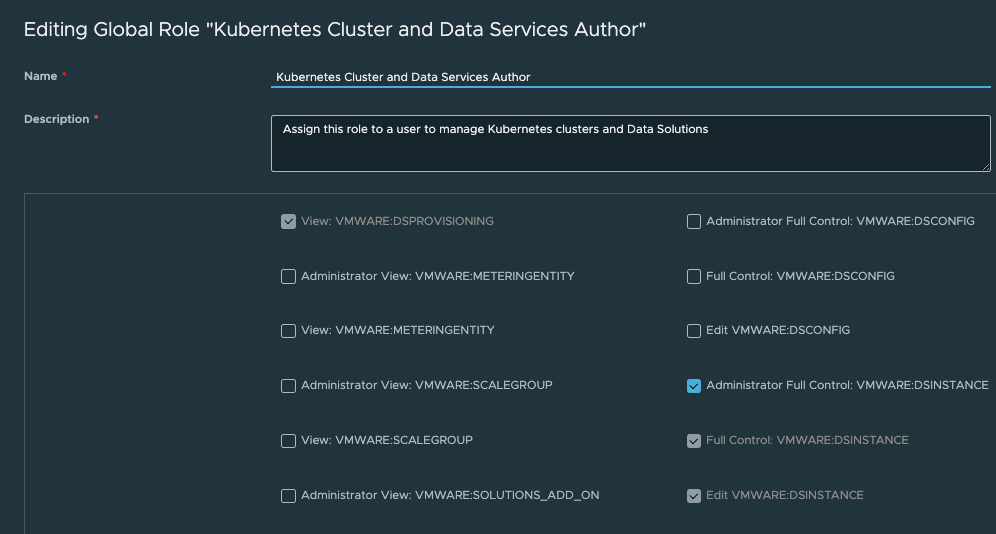Click the Name field label

coord(40,77)
